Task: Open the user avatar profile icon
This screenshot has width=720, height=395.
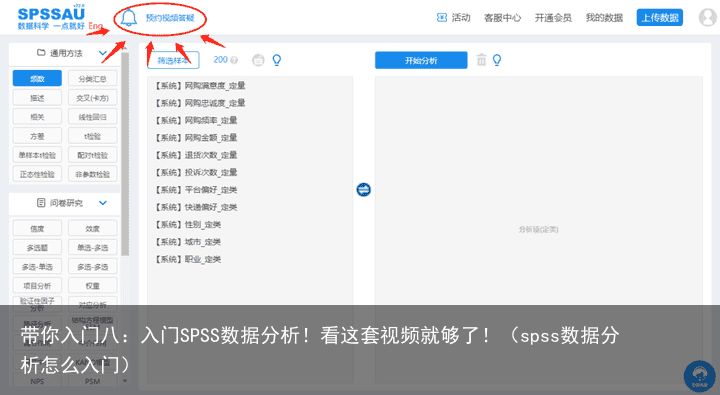Action: click(x=708, y=17)
